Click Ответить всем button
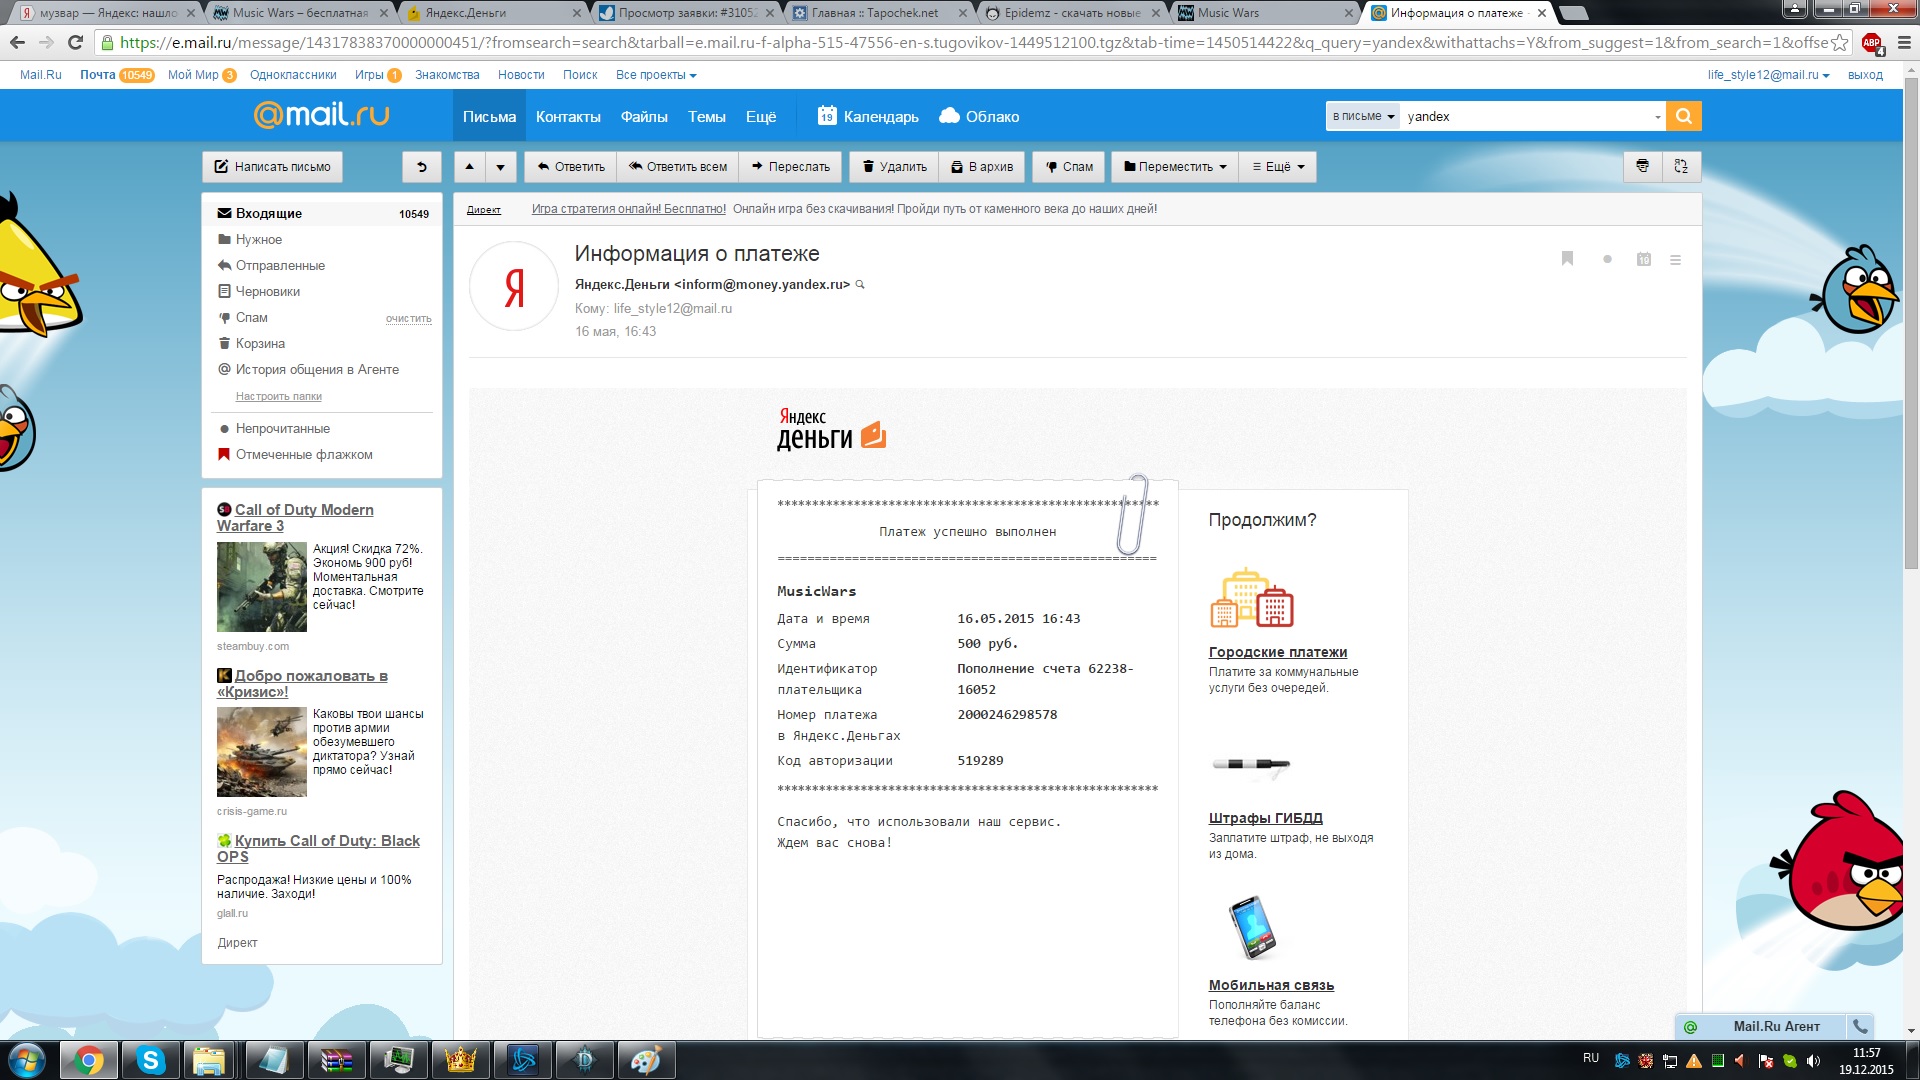This screenshot has height=1080, width=1920. (678, 167)
